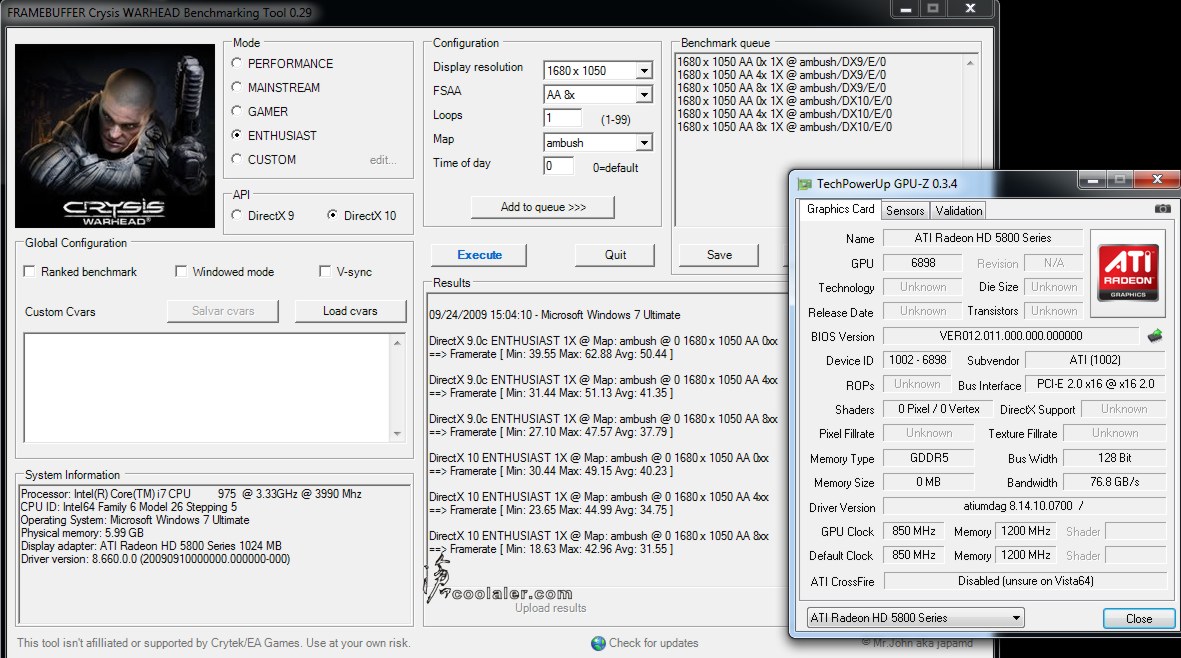Click the Quit button
The width and height of the screenshot is (1181, 658).
[615, 255]
